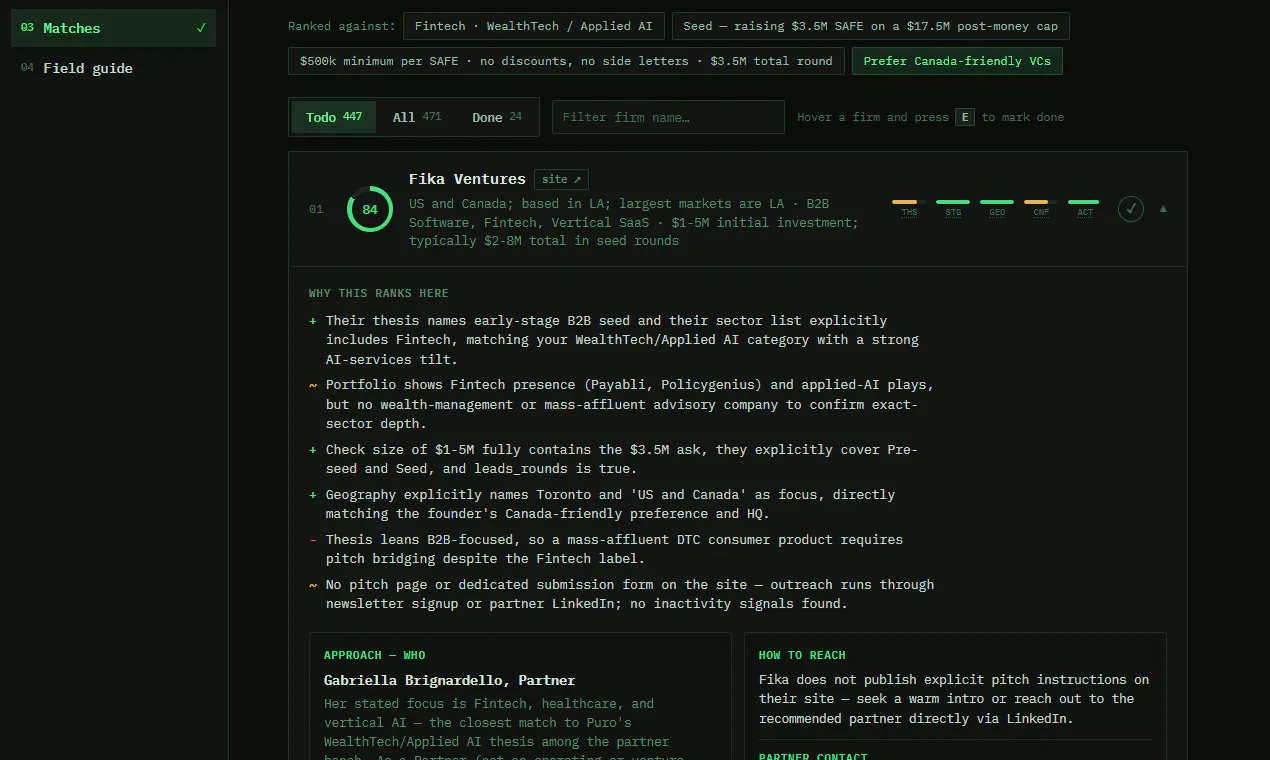Click the ACT activity score bar

click(1085, 207)
